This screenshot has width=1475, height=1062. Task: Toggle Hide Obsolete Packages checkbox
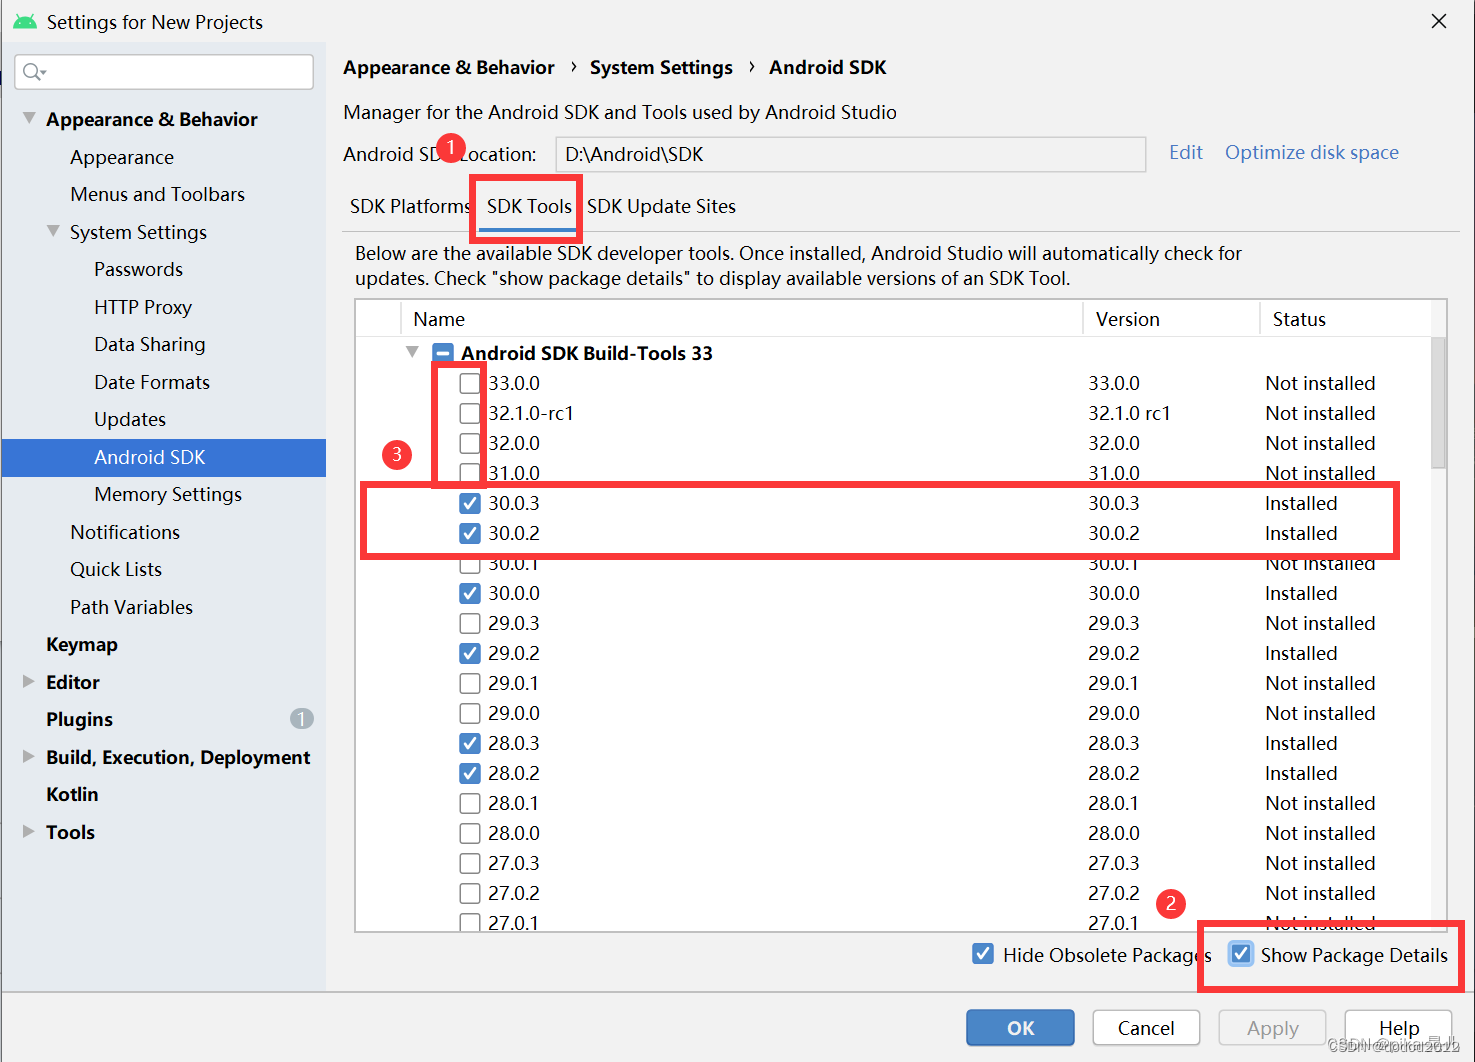coord(983,954)
